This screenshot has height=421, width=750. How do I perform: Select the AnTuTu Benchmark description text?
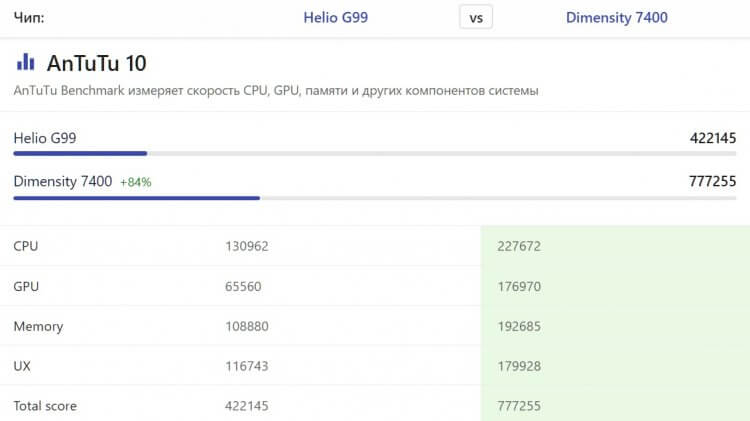point(276,90)
